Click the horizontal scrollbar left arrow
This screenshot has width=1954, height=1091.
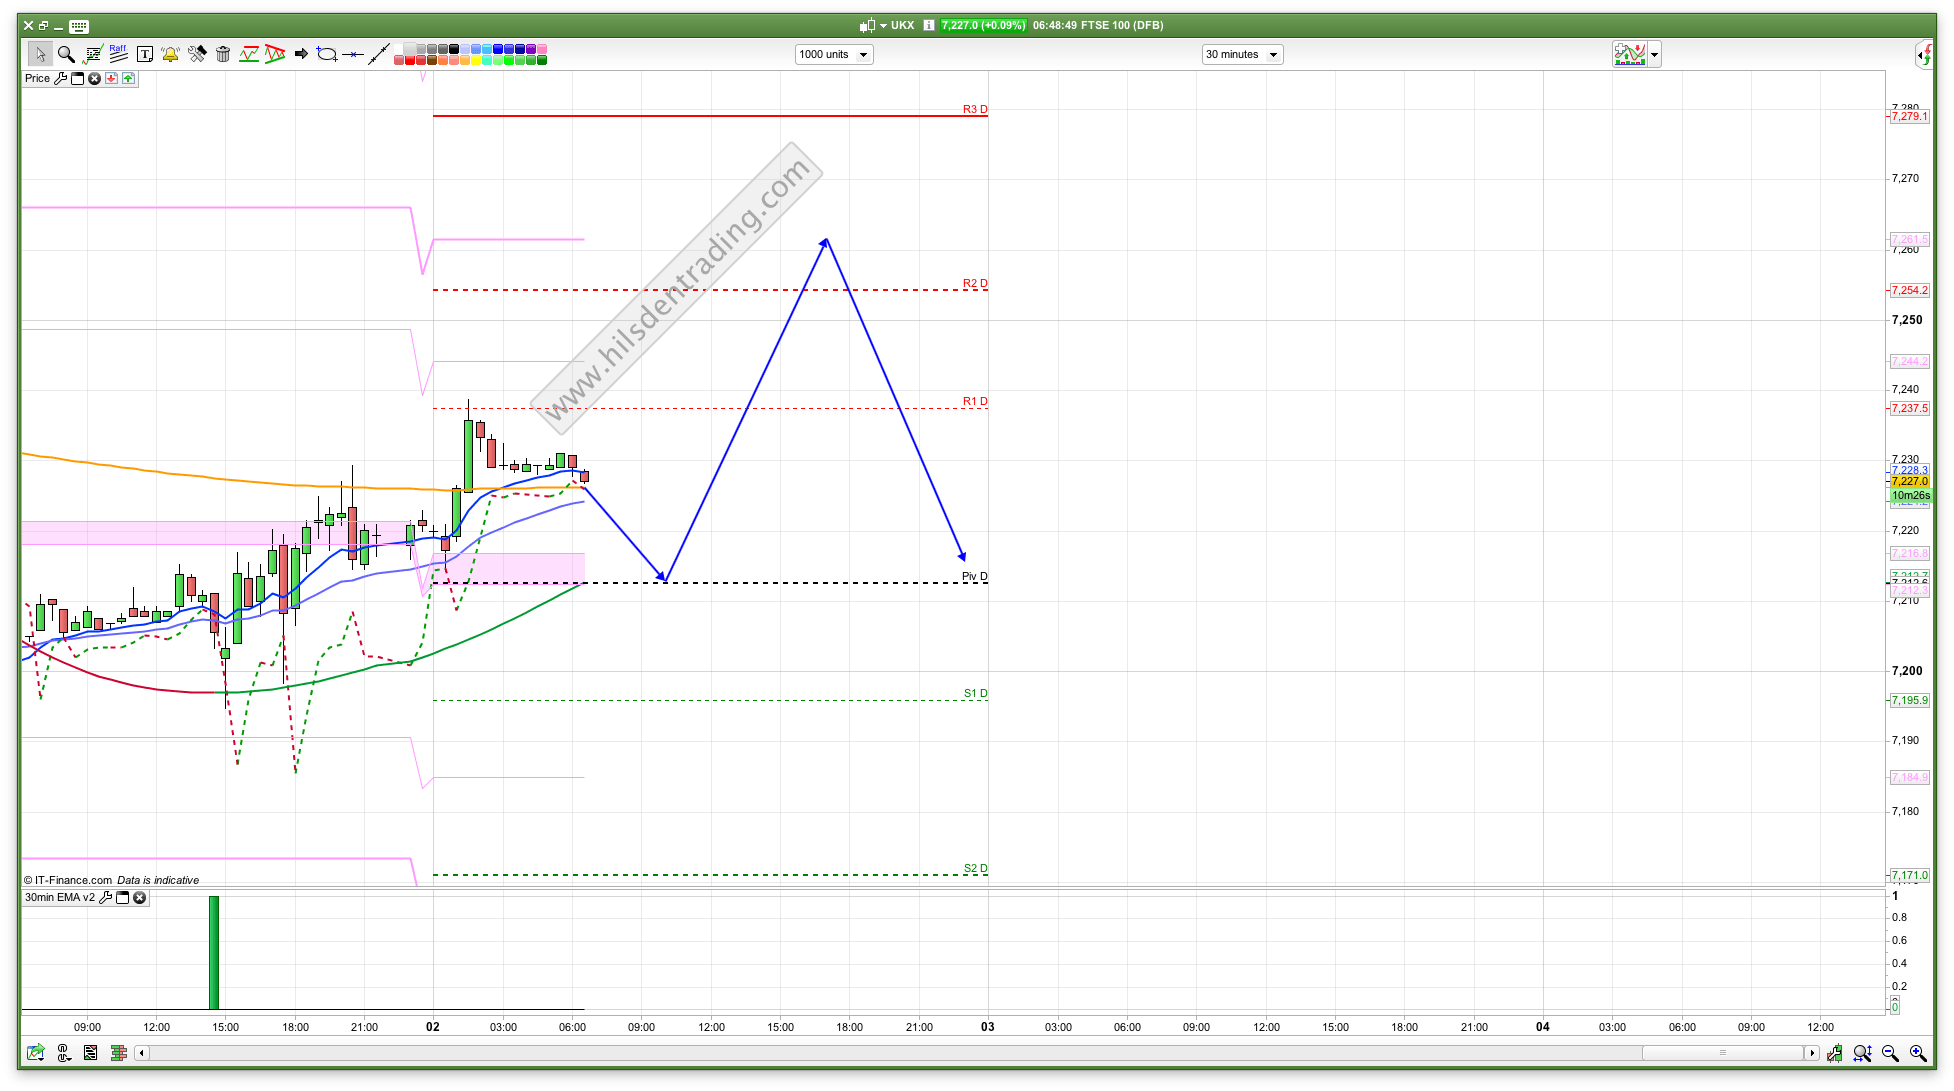pyautogui.click(x=142, y=1053)
